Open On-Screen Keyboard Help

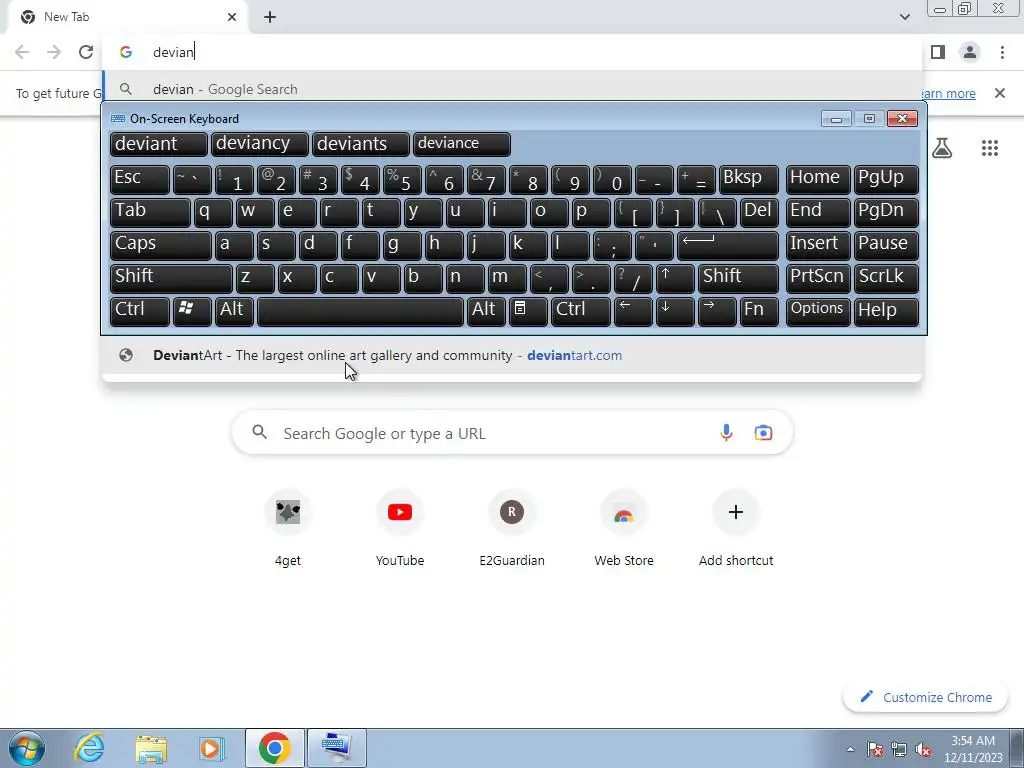[x=886, y=312]
